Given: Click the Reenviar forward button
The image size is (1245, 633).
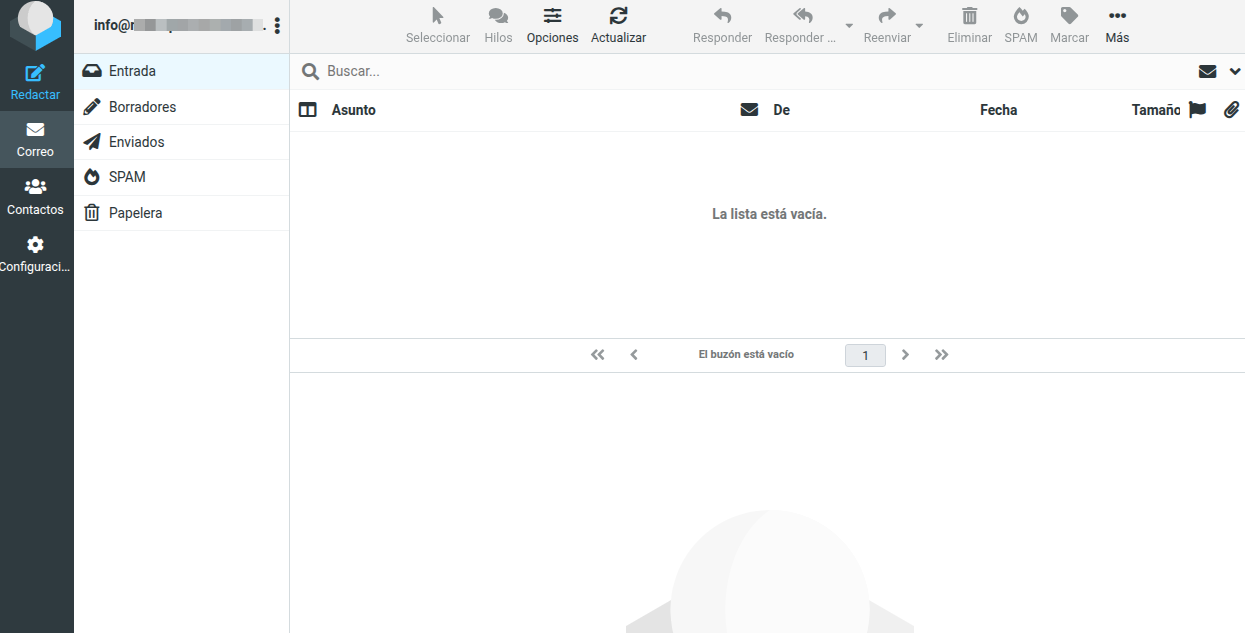Looking at the screenshot, I should pos(887,27).
